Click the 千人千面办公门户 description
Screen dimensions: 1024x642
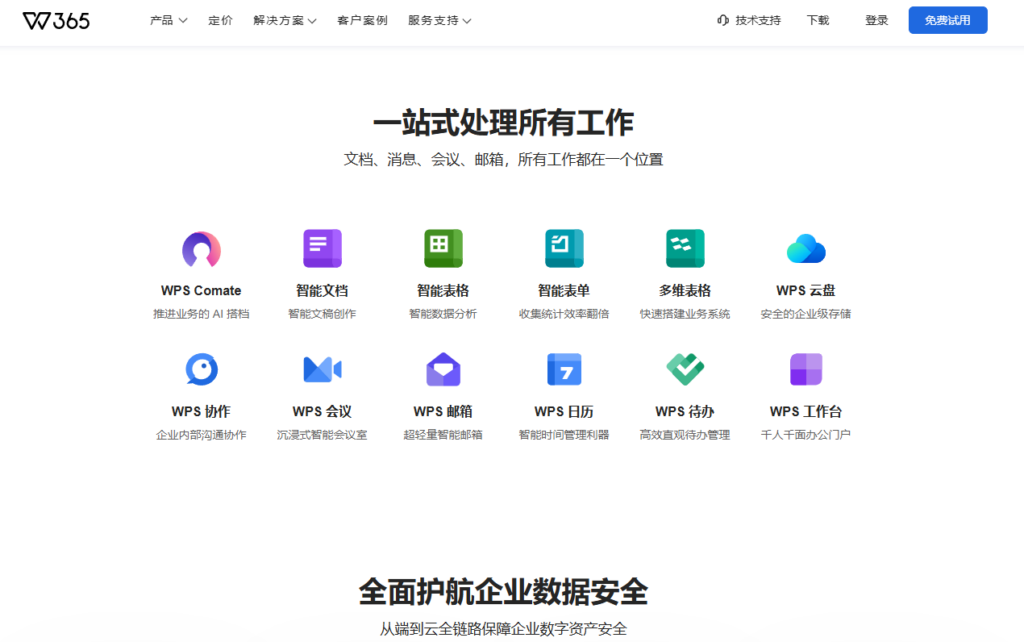click(x=806, y=435)
